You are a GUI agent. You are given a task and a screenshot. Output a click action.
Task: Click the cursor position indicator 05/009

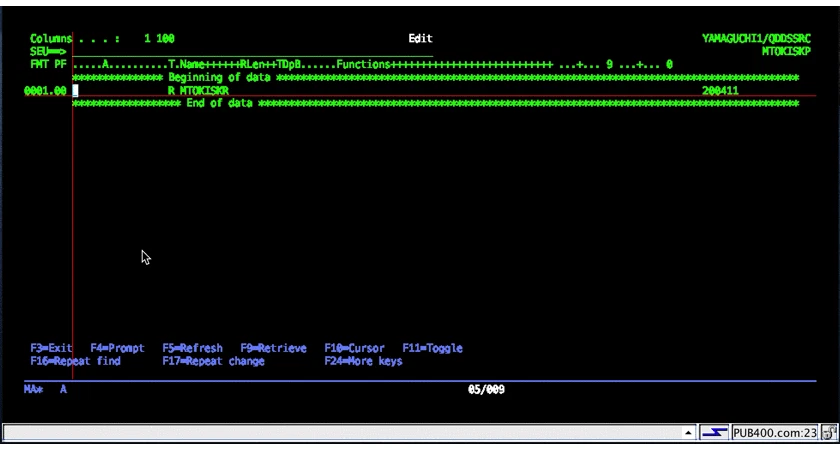tap(486, 389)
